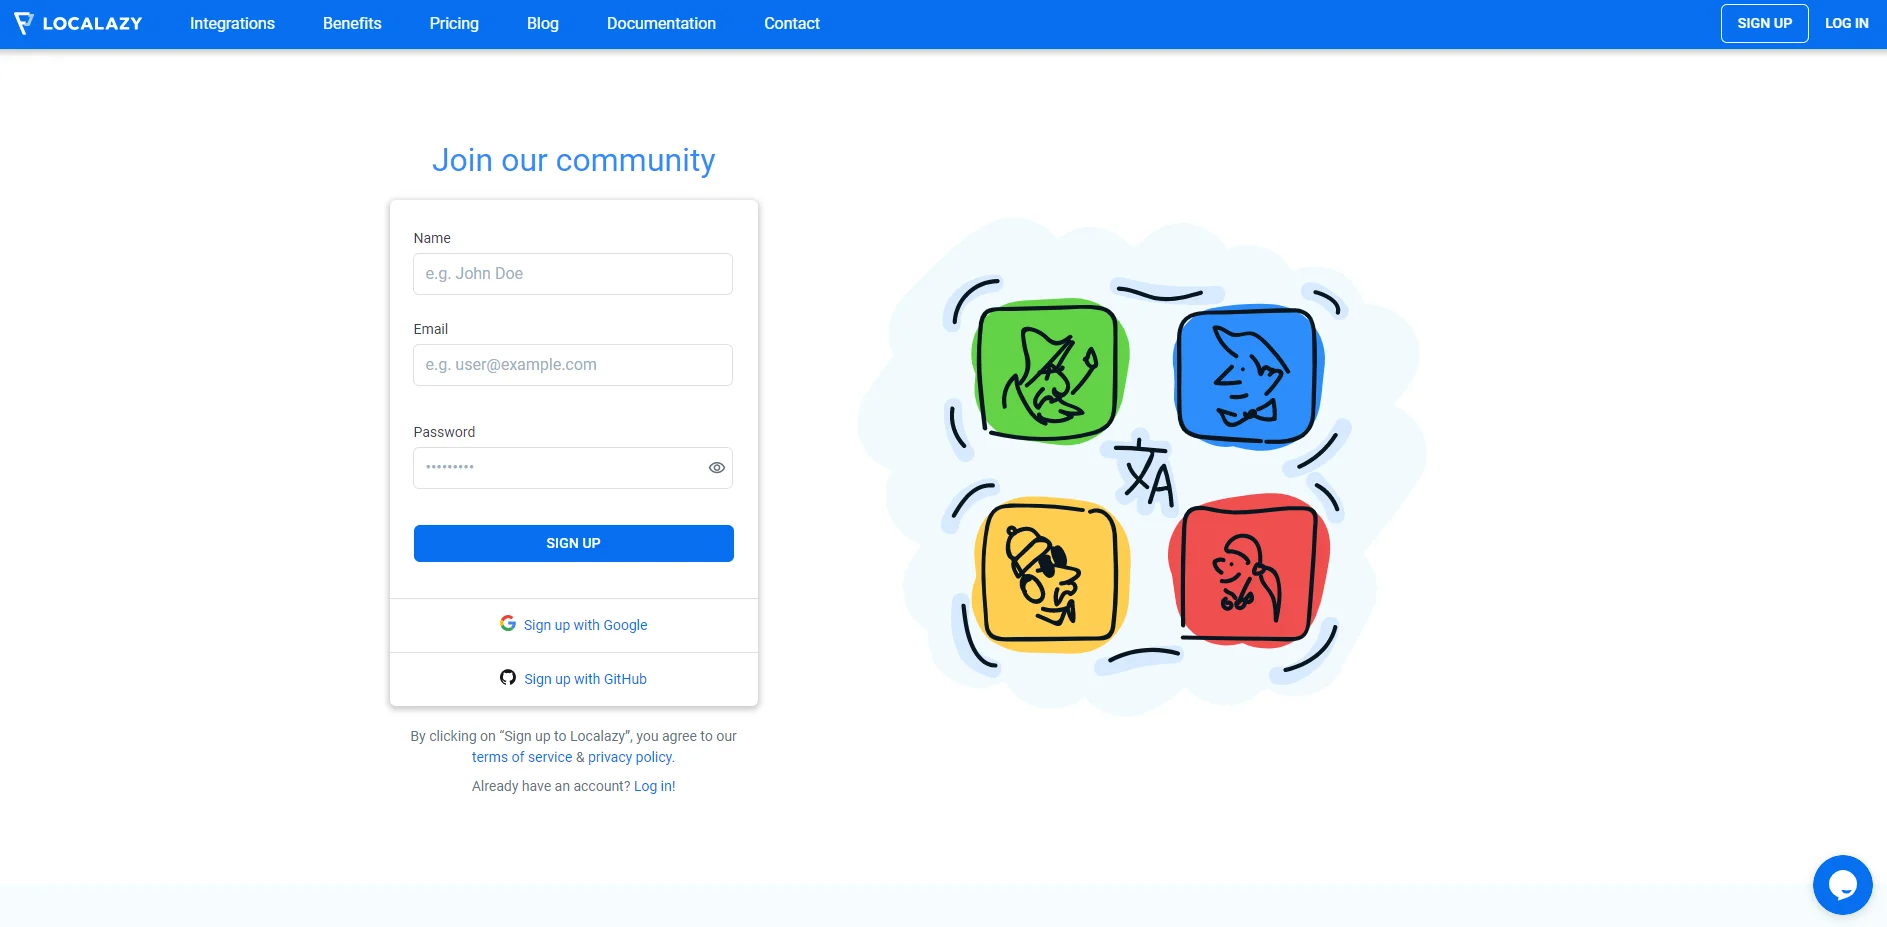This screenshot has width=1887, height=927.
Task: Click the blue character avatar illustration
Action: click(1247, 375)
